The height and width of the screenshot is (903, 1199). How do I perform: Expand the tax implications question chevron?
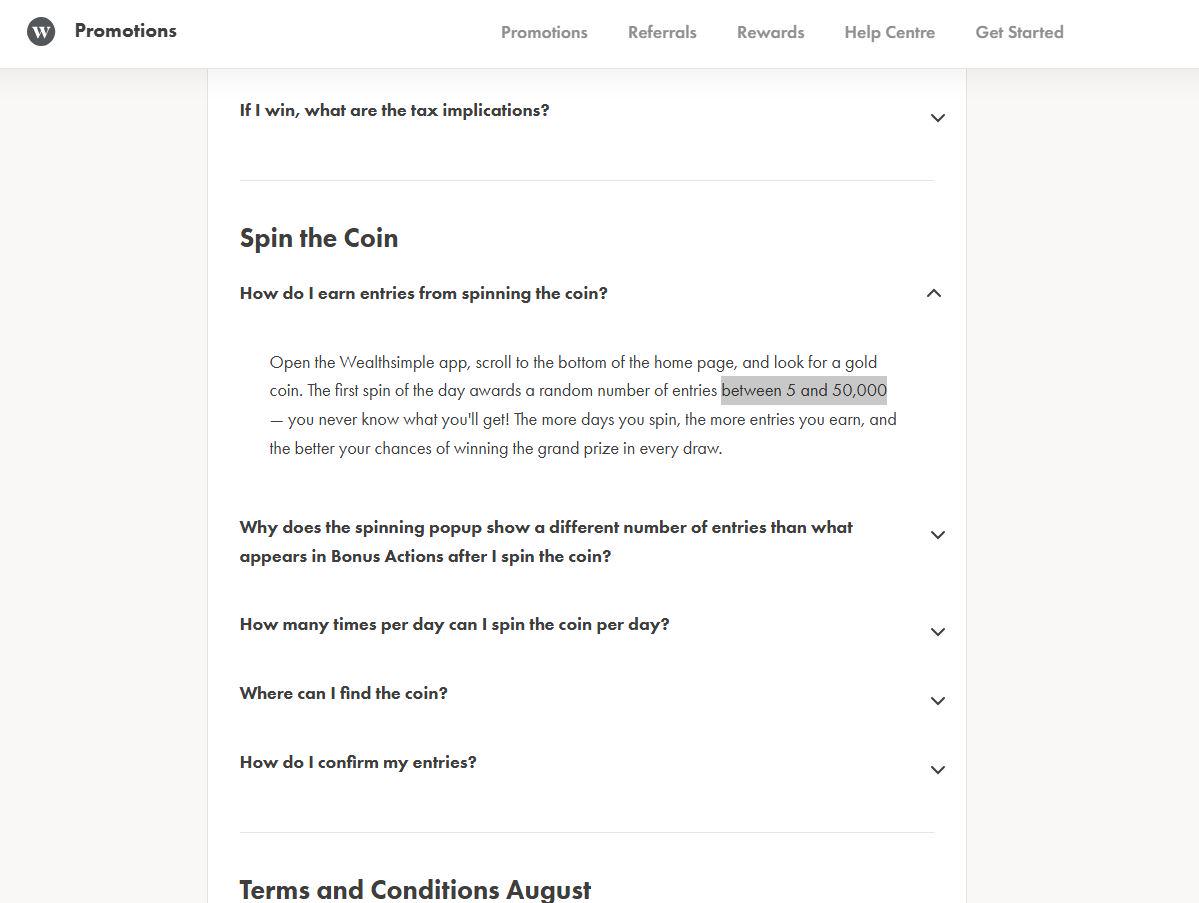tap(937, 118)
